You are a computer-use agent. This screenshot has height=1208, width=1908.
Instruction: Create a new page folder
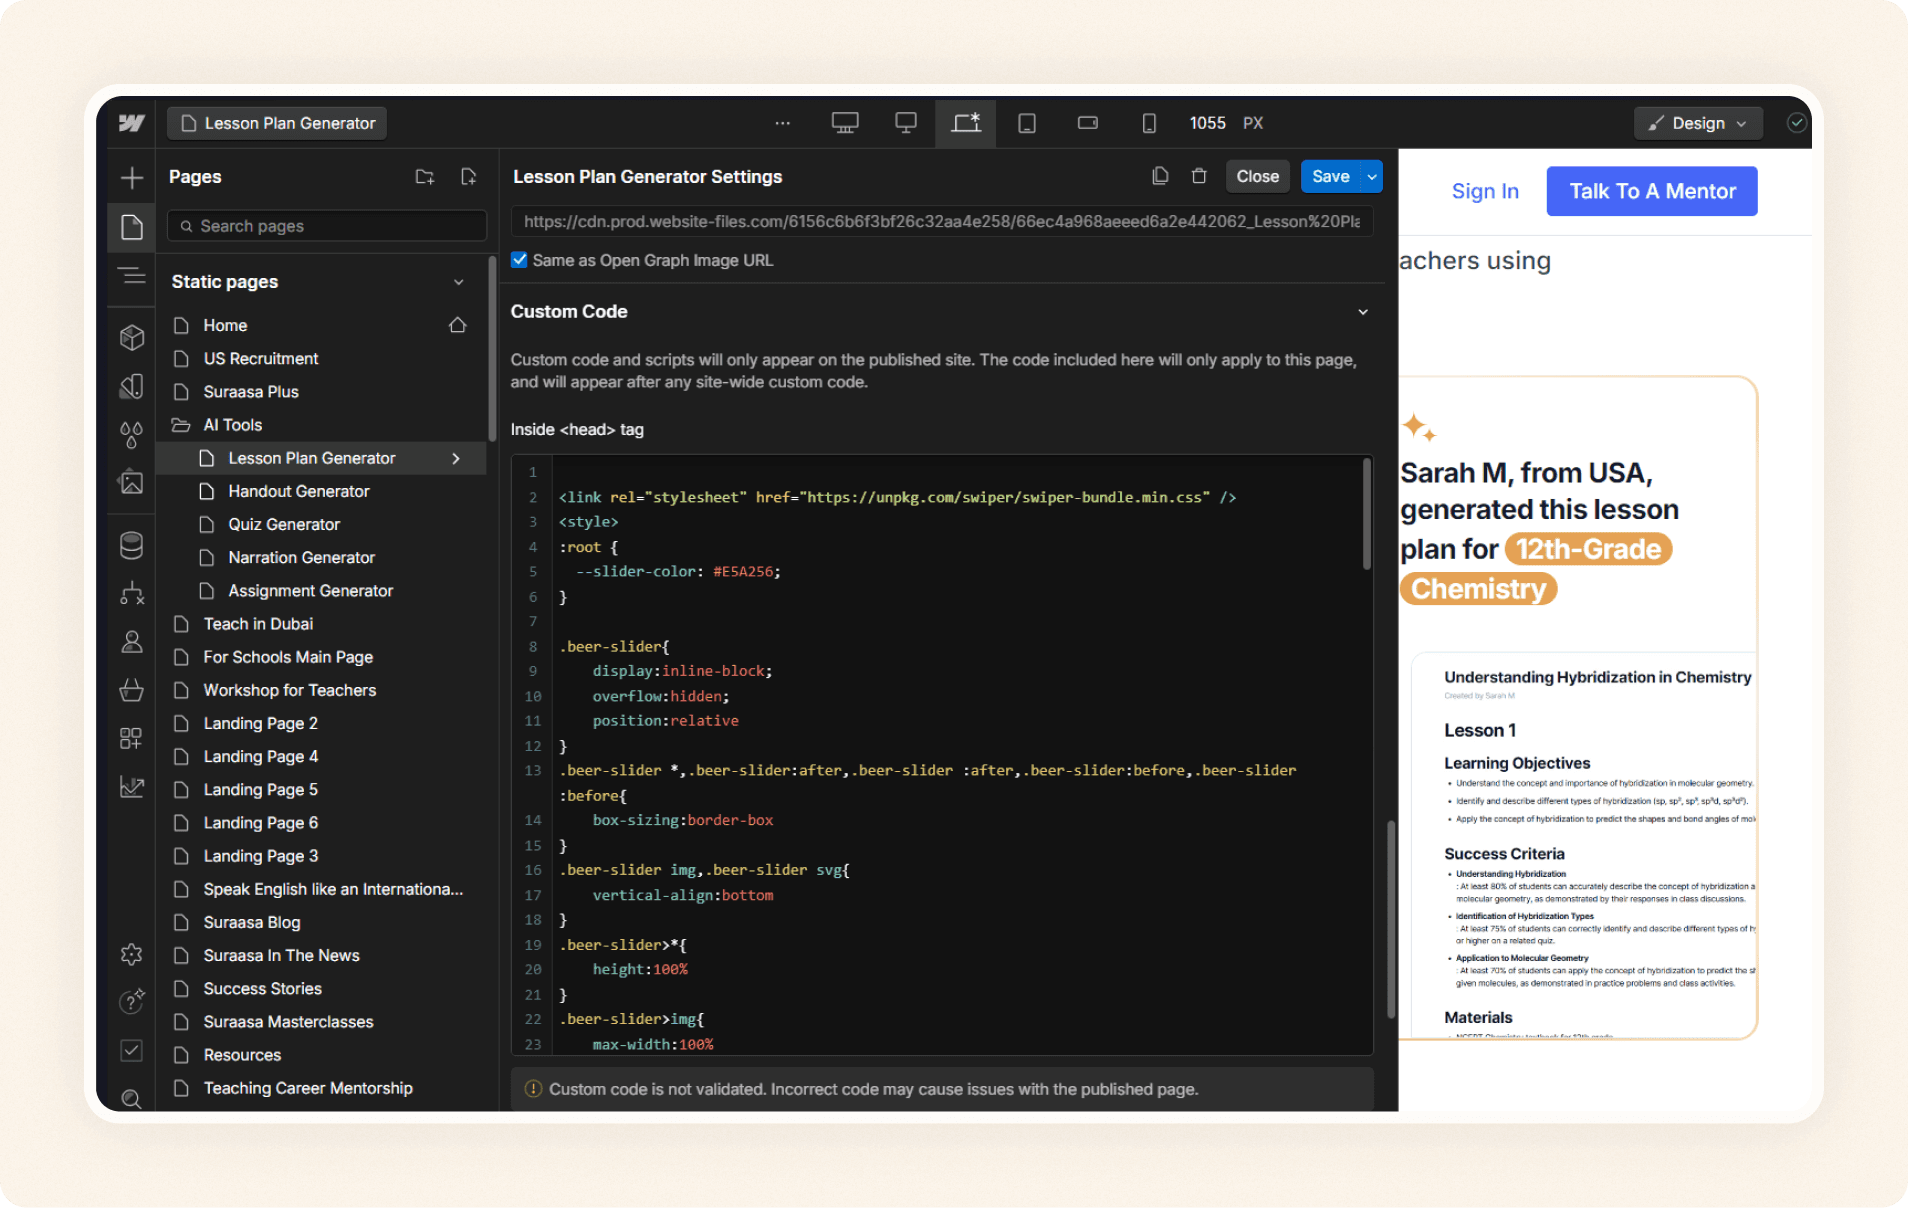[x=425, y=177]
